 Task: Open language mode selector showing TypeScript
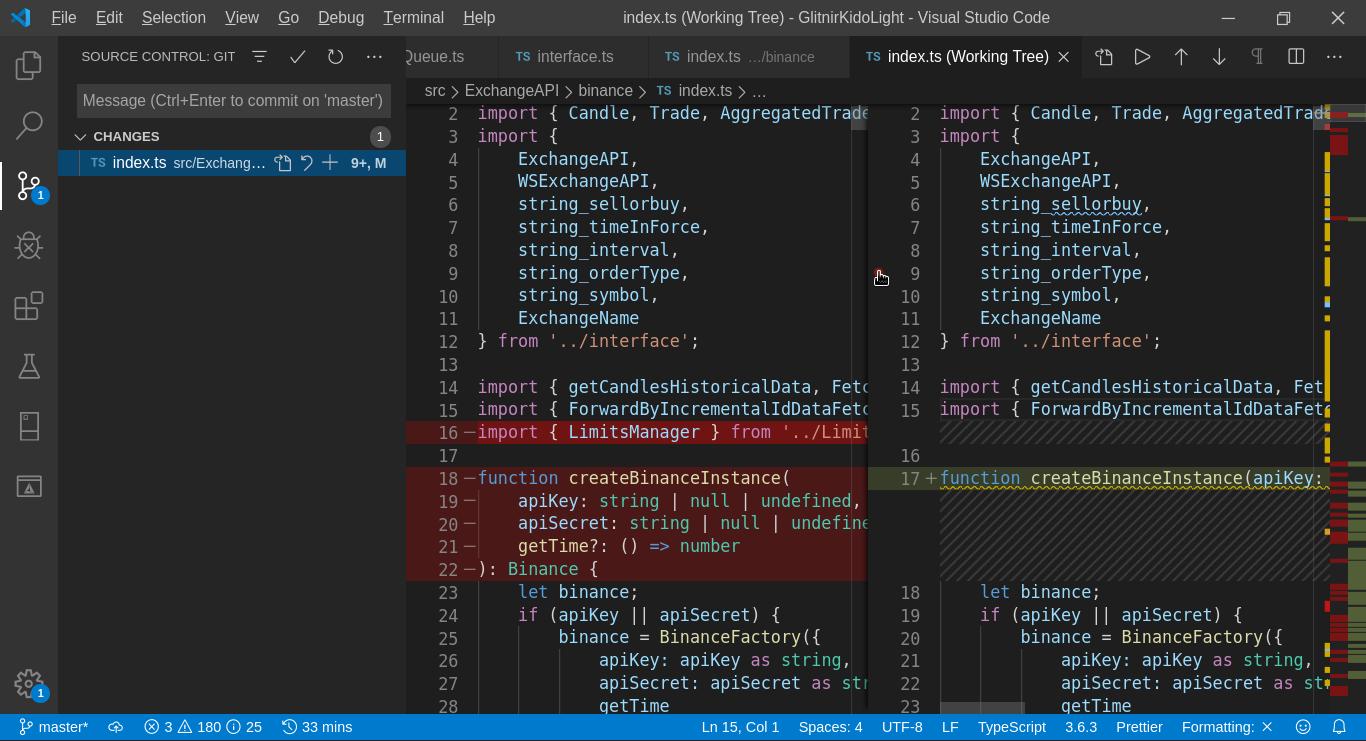[1011, 727]
